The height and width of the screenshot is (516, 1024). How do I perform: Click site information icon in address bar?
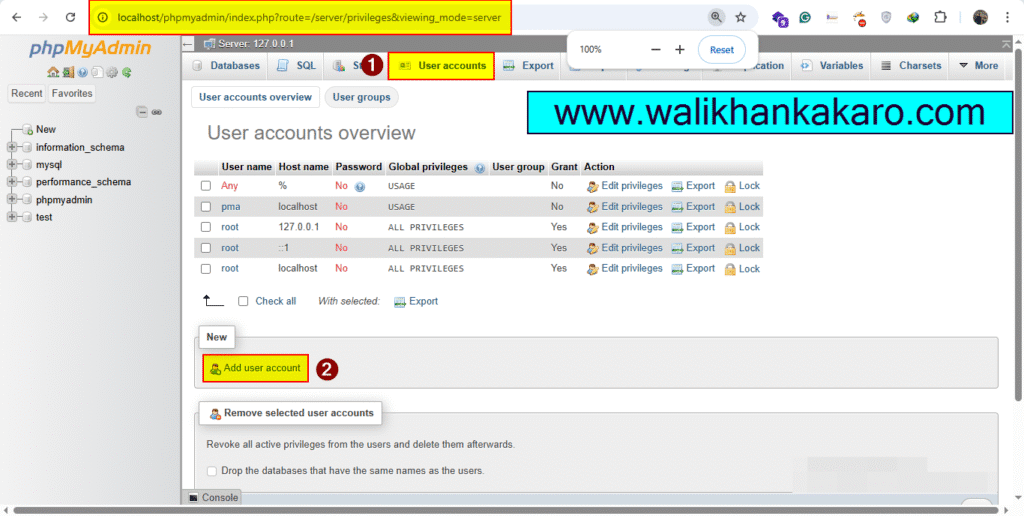[x=103, y=18]
